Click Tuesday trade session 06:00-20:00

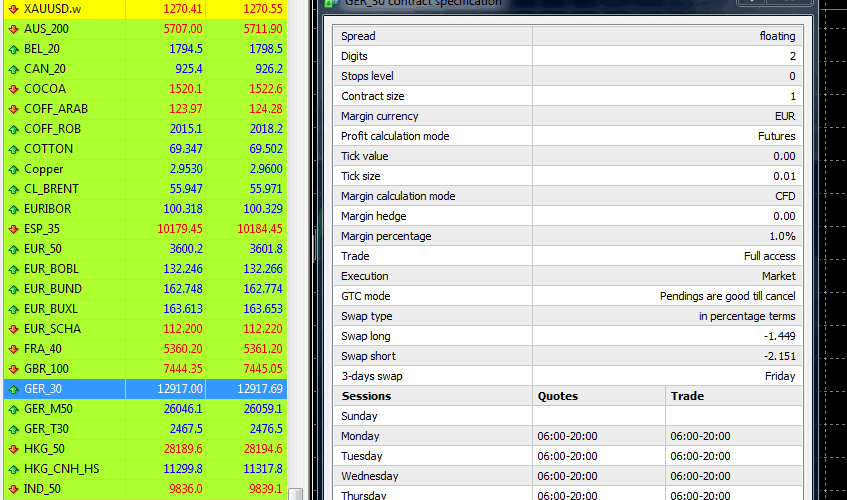tap(701, 456)
